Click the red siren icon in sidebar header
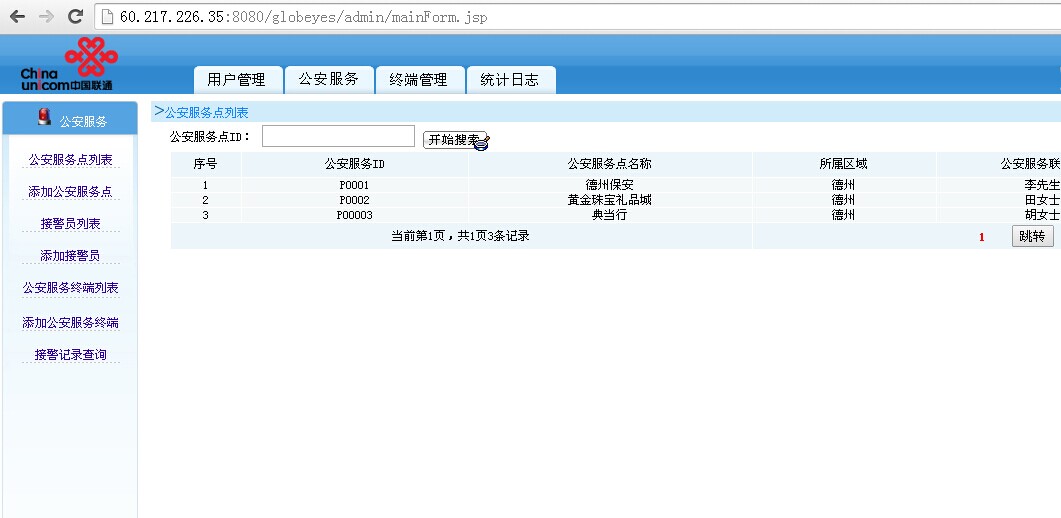 click(x=45, y=117)
